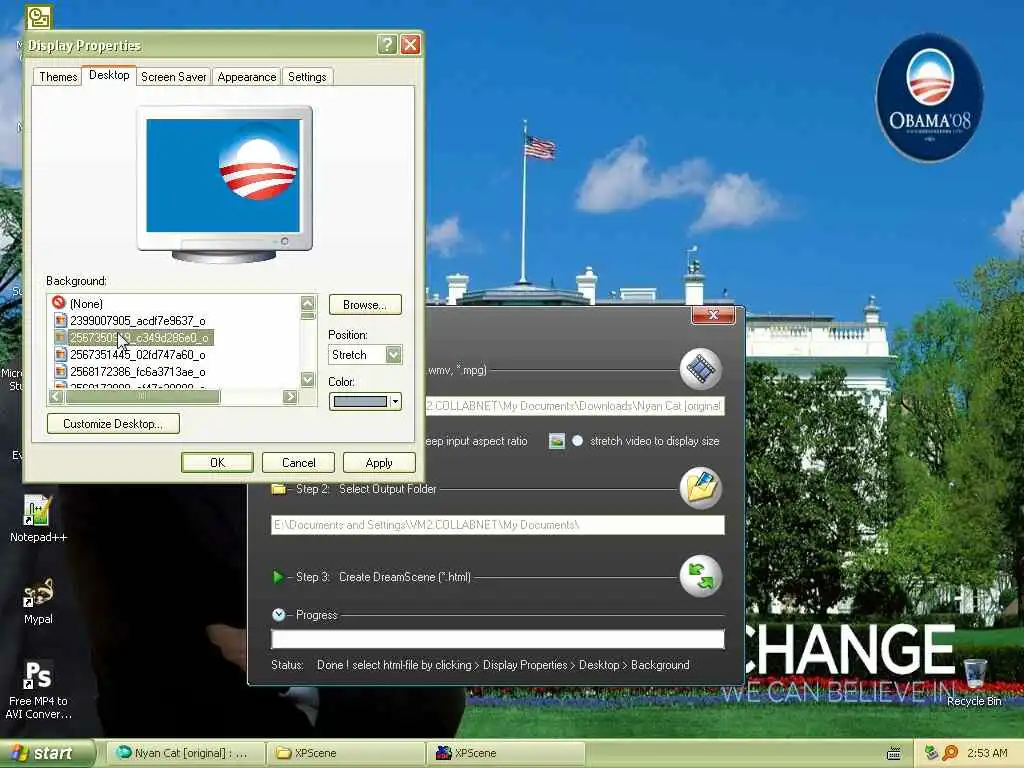Click the help question mark in Display Properties

click(387, 44)
